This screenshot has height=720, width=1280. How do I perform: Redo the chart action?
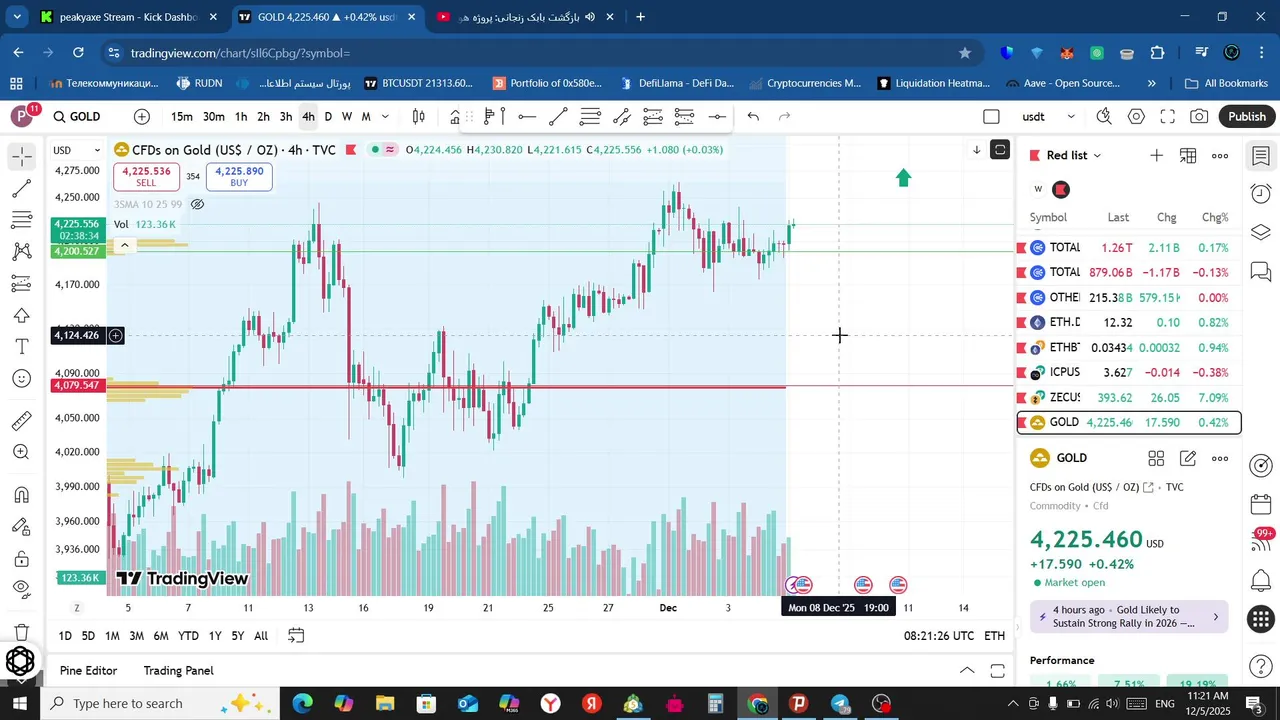point(785,117)
